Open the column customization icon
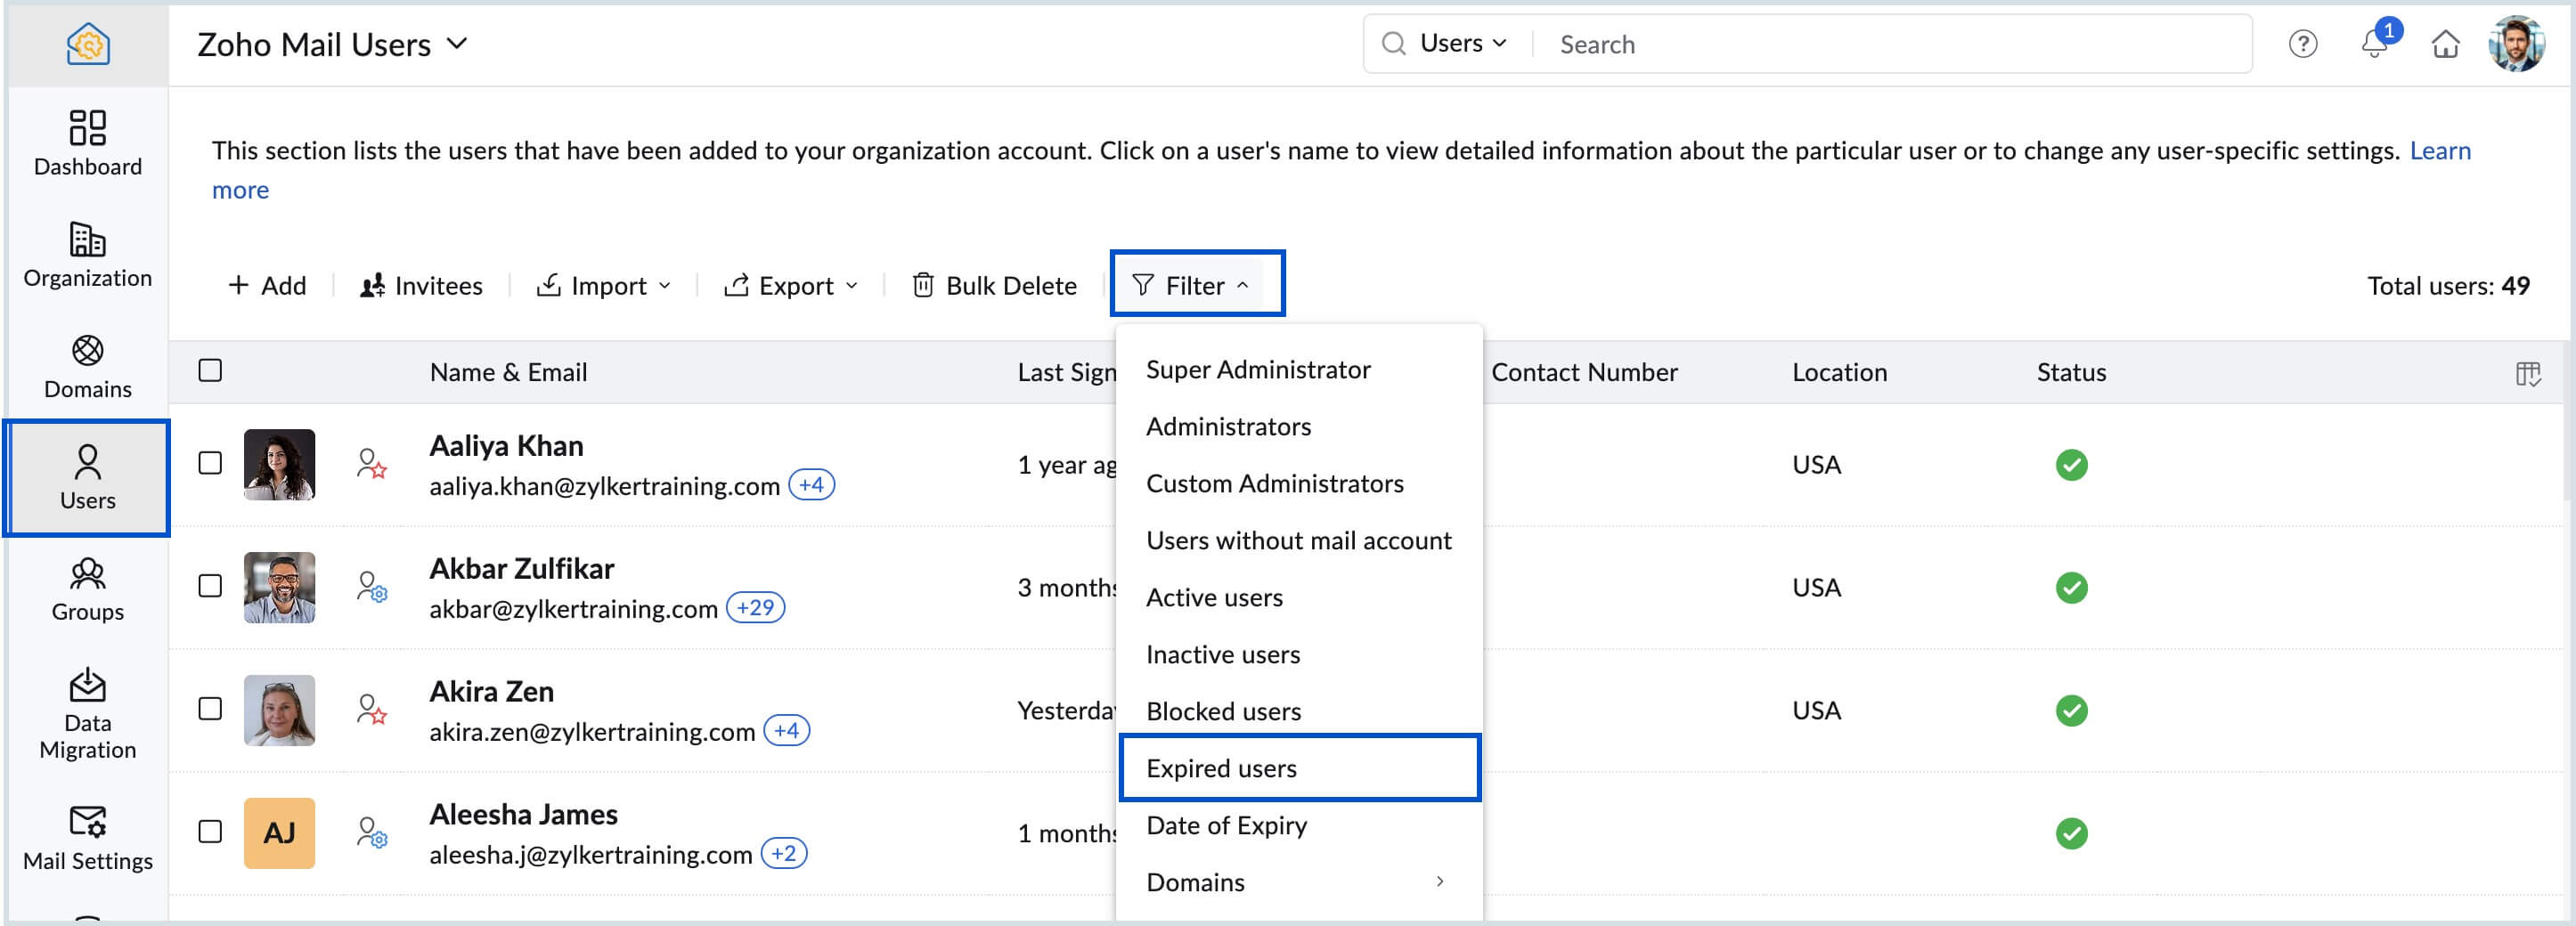The image size is (2576, 926). point(2527,374)
